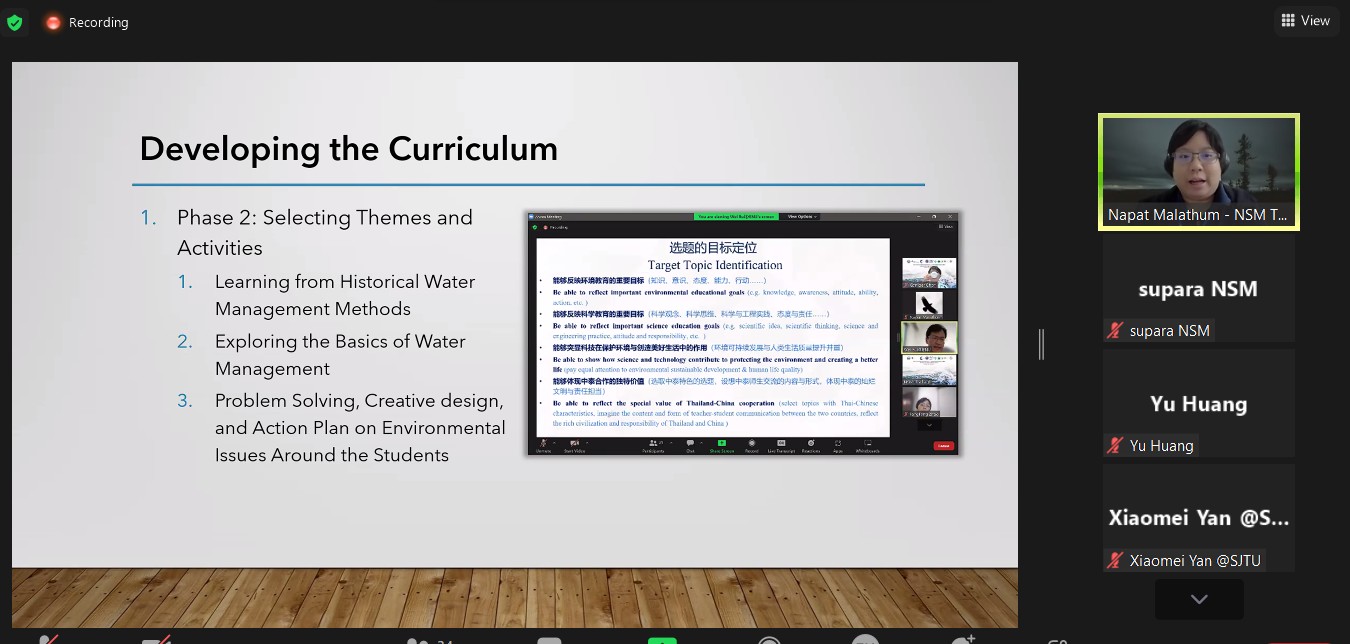Open the Chat icon in toolbar
The width and height of the screenshot is (1350, 644).
[x=548, y=640]
